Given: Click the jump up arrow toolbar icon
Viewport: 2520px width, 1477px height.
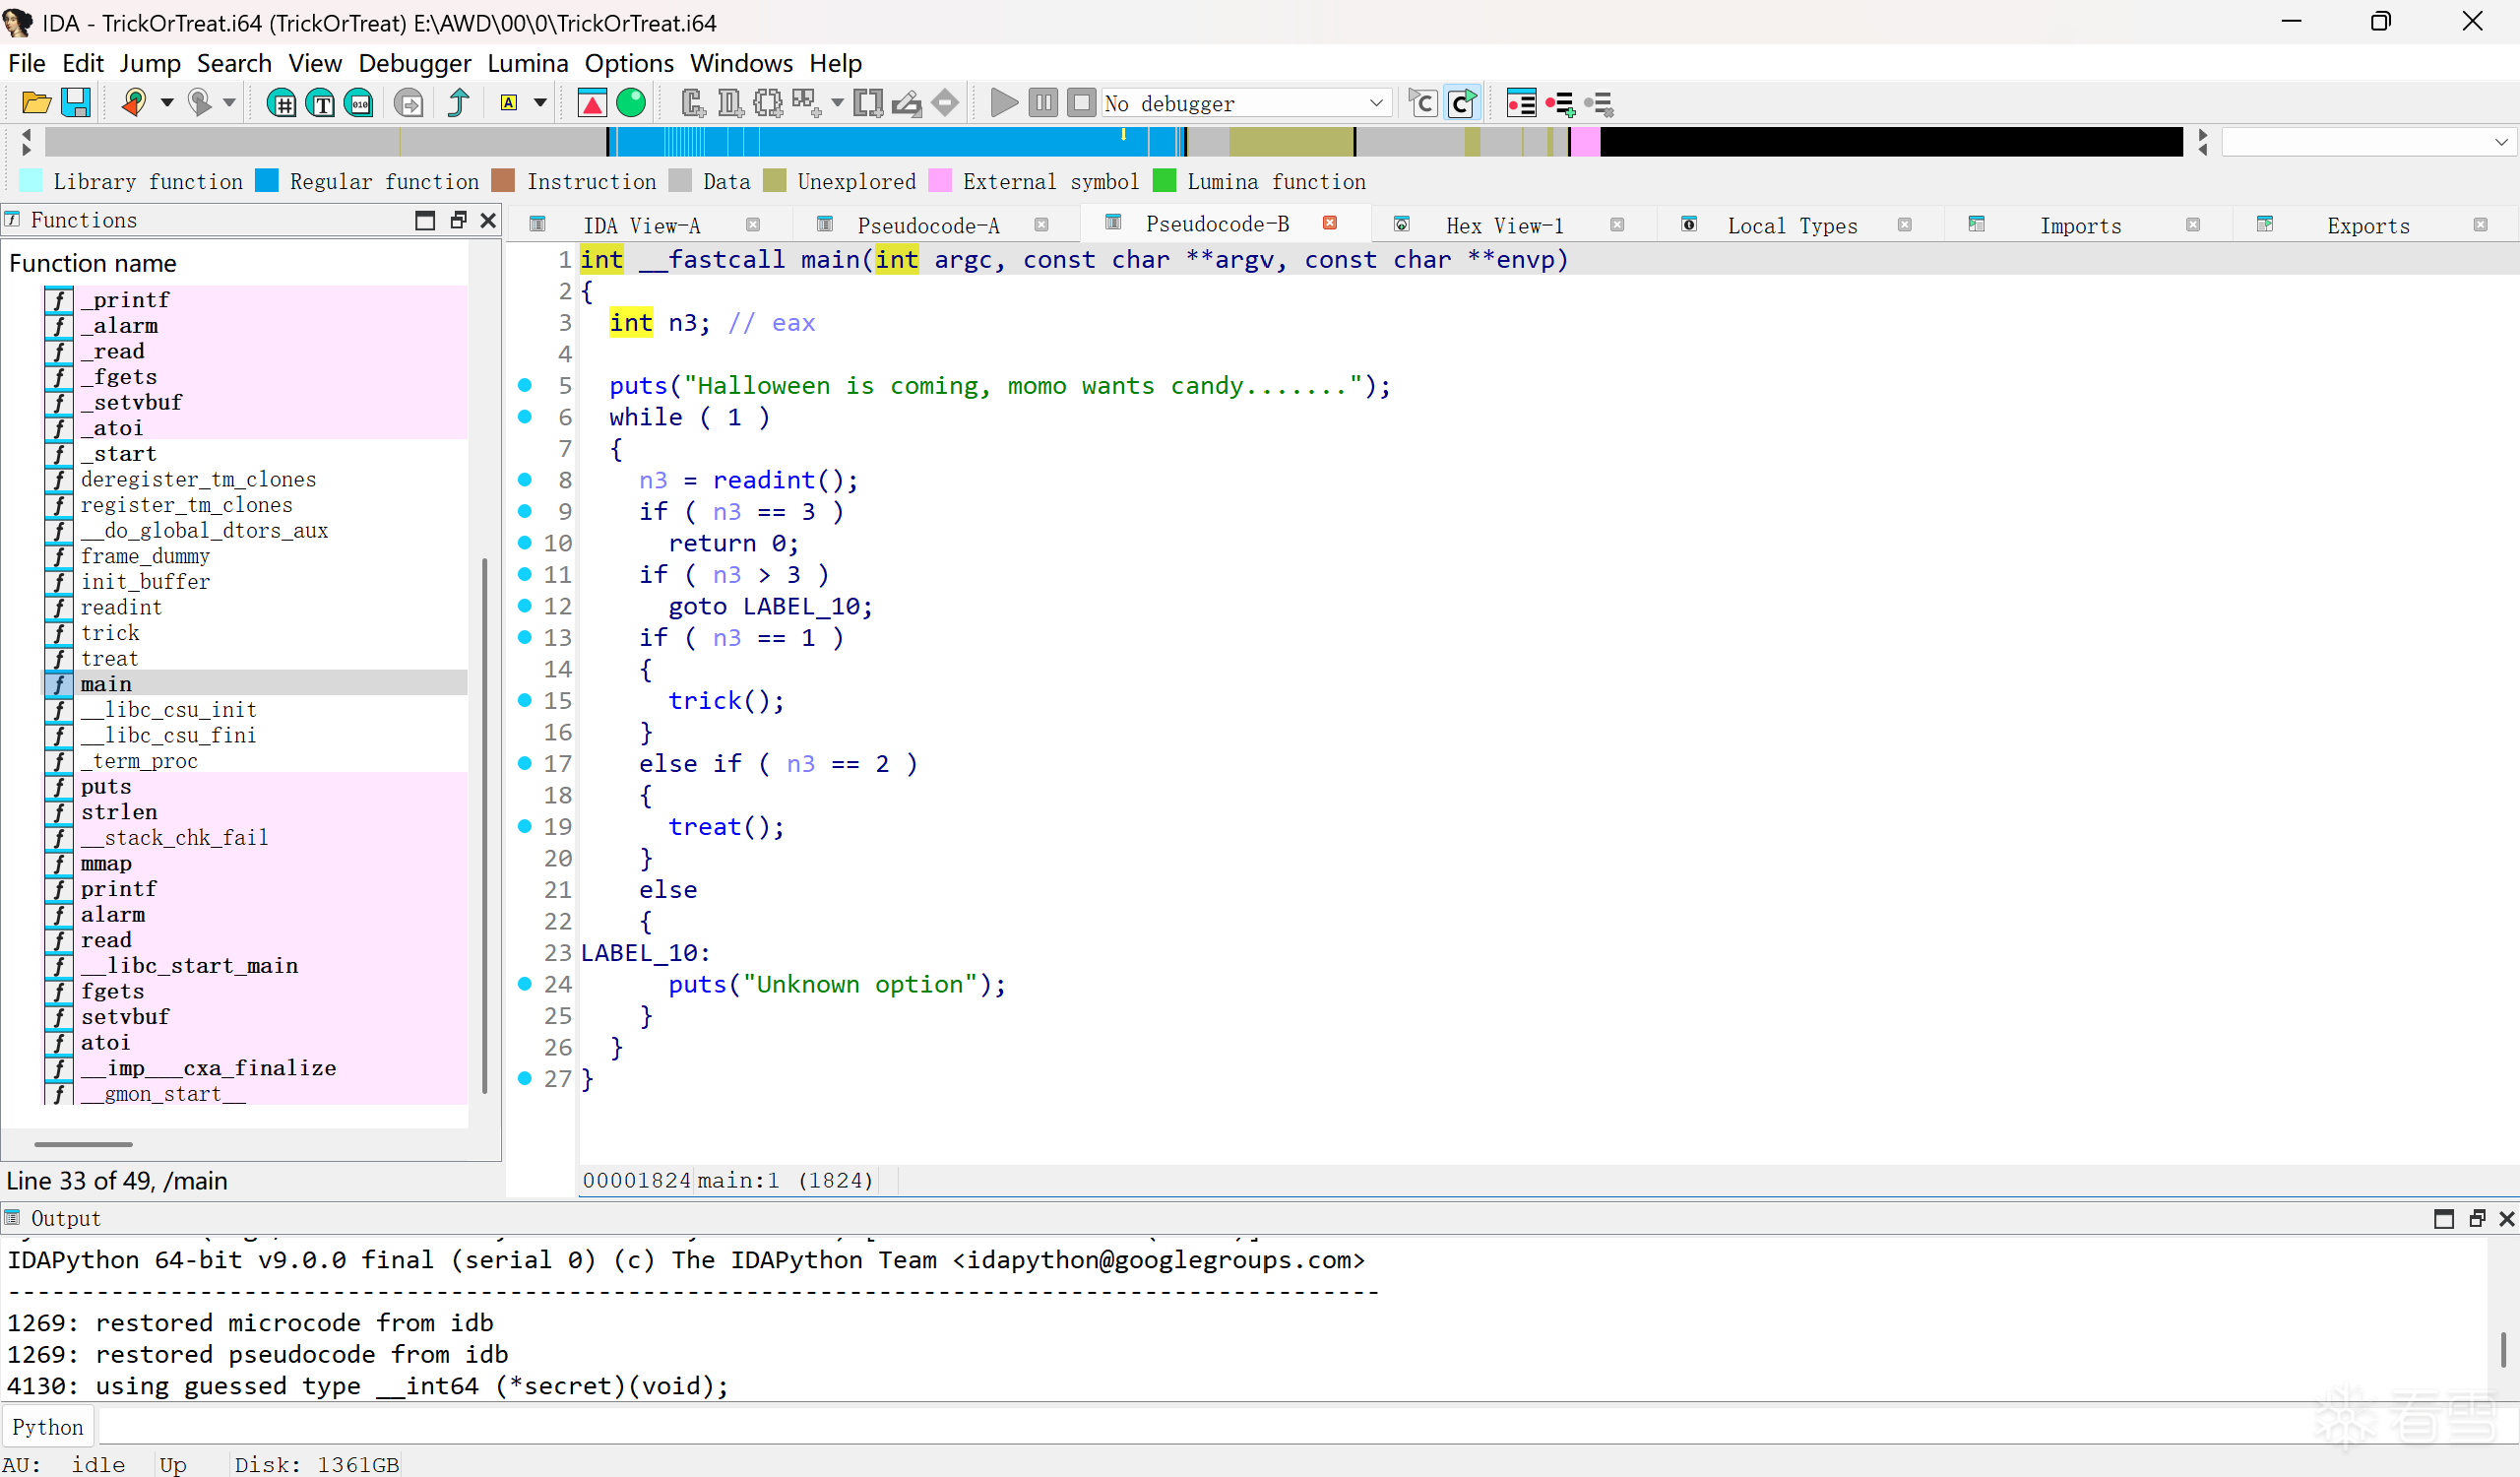Looking at the screenshot, I should coord(458,103).
